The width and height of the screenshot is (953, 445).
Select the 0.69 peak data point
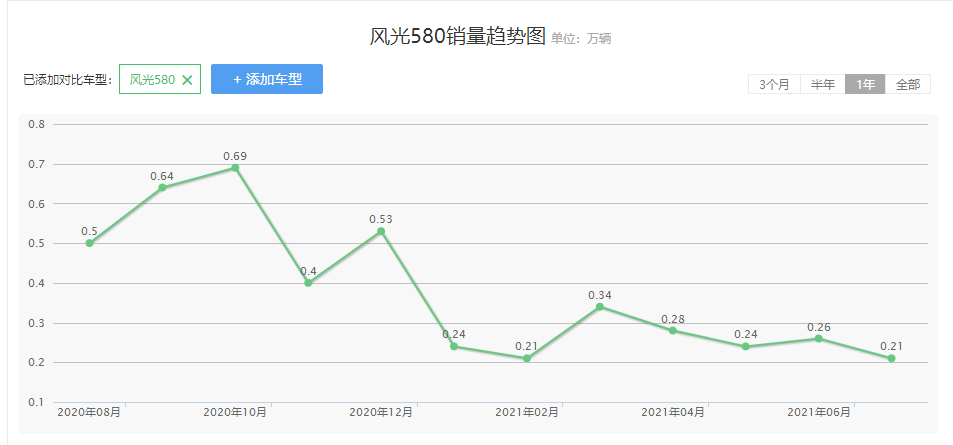[x=235, y=168]
